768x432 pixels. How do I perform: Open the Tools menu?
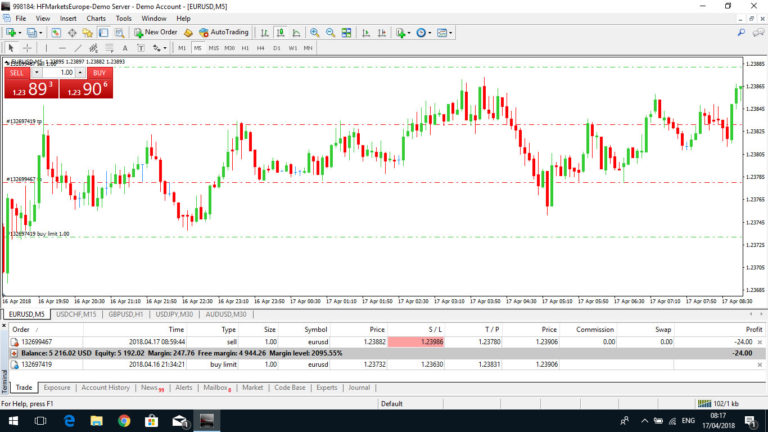[123, 19]
